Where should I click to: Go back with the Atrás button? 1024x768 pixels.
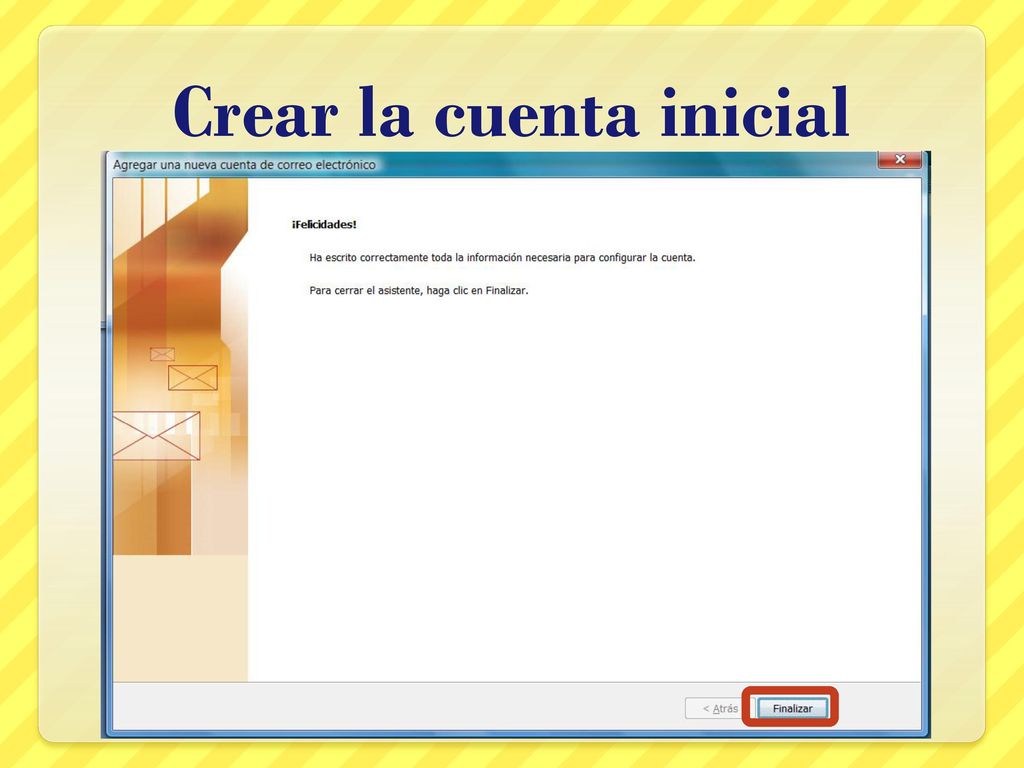(x=720, y=708)
